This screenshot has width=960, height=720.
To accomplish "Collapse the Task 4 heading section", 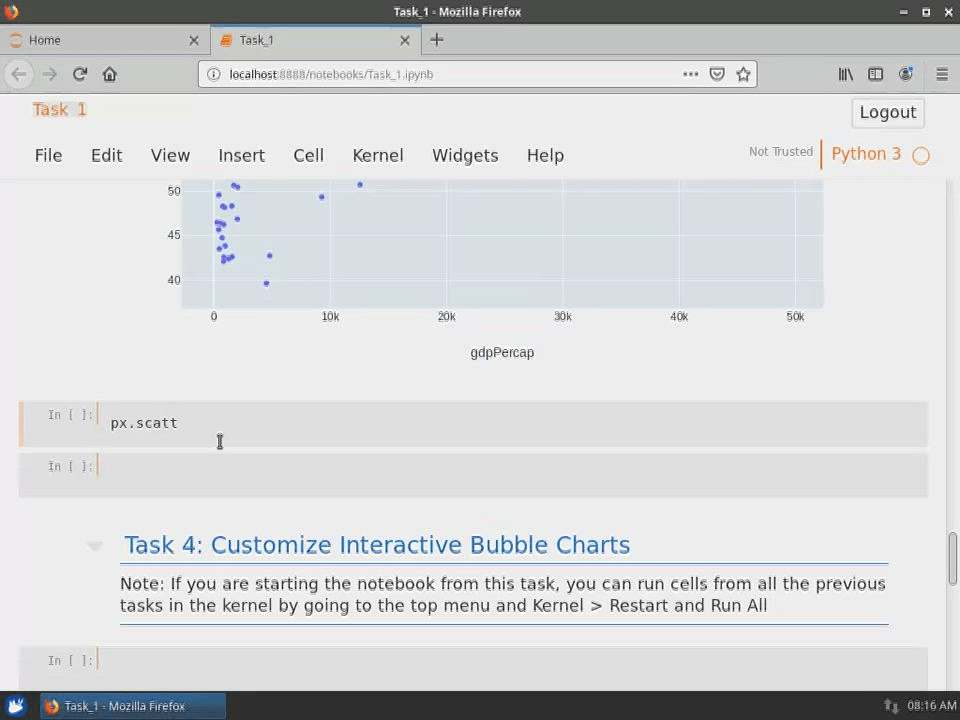I will (94, 545).
